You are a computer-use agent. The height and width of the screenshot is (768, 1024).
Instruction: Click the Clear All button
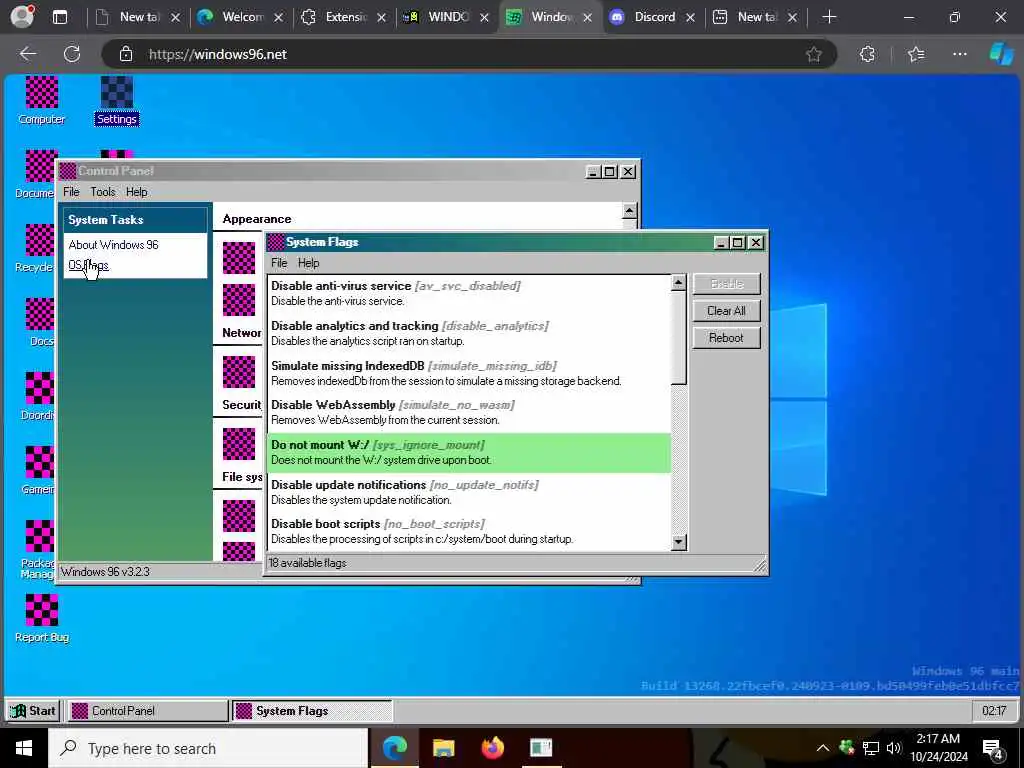726,311
